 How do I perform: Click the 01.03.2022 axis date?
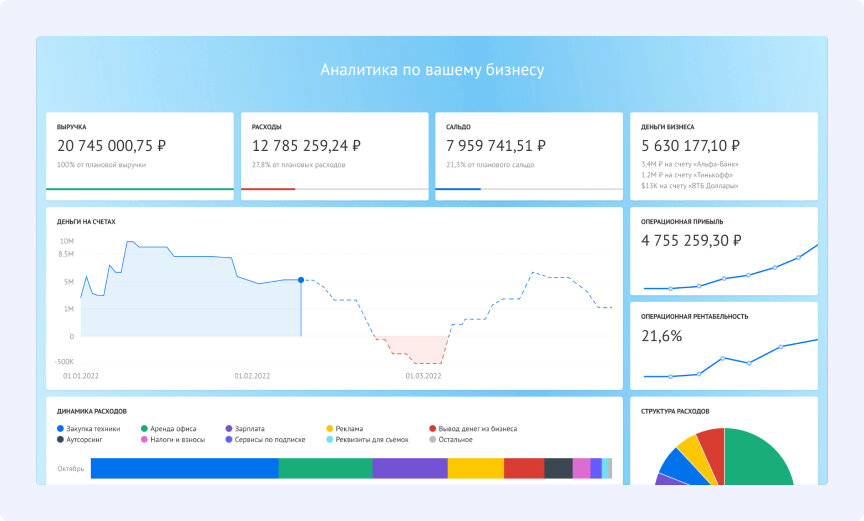pyautogui.click(x=423, y=376)
